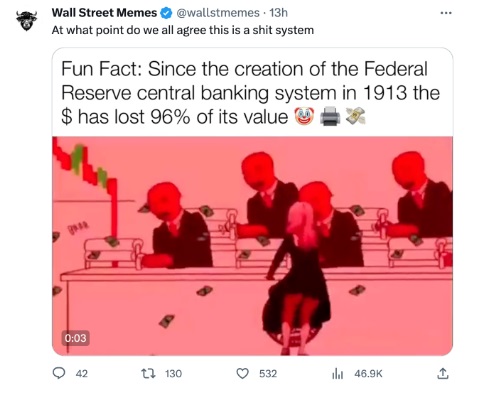
Task: Click the 532 likes count
Action: 268,374
